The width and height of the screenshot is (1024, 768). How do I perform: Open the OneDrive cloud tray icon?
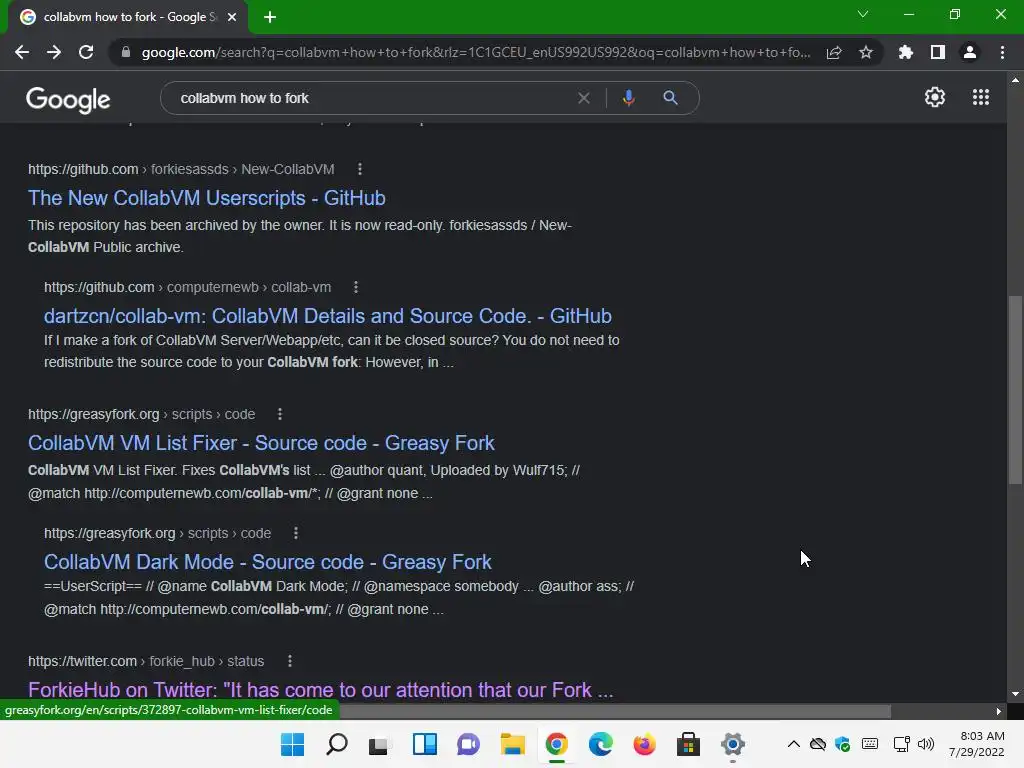[818, 744]
